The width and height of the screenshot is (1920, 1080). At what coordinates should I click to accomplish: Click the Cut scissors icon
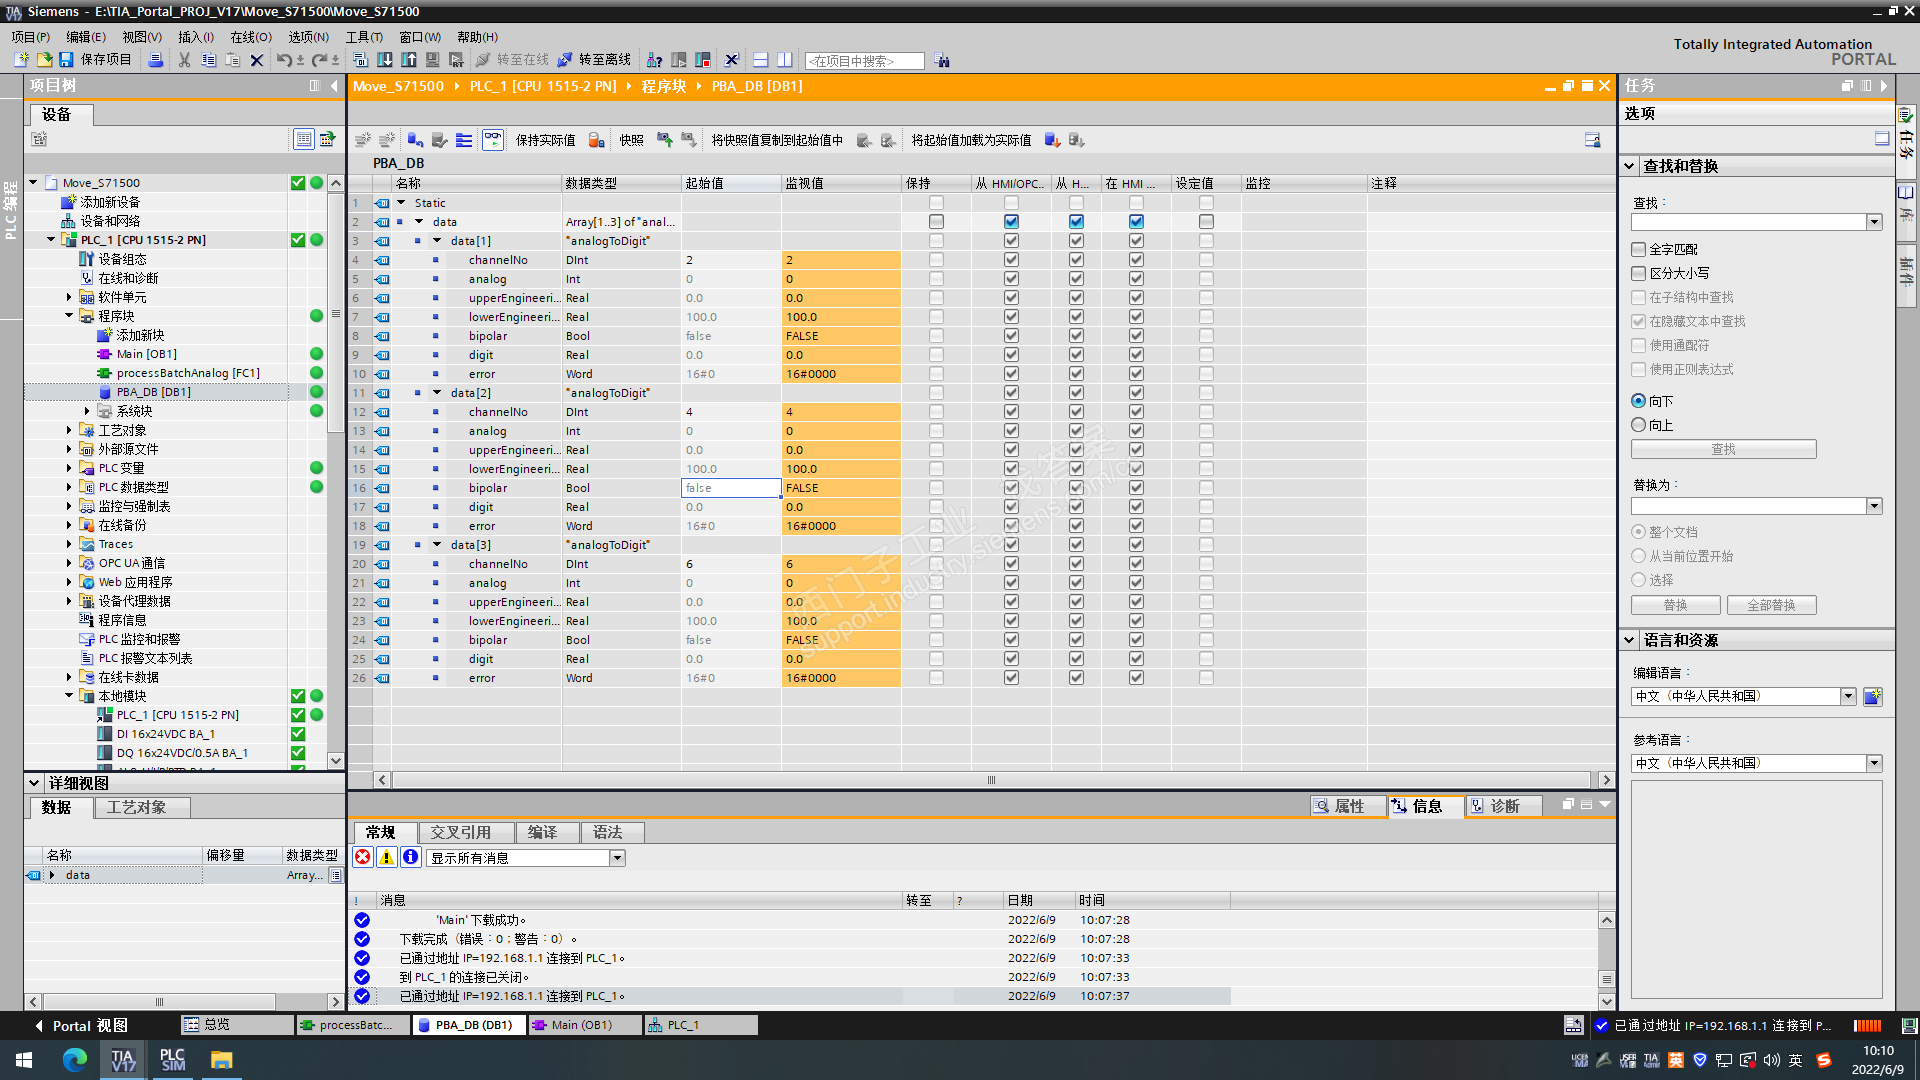(x=184, y=60)
